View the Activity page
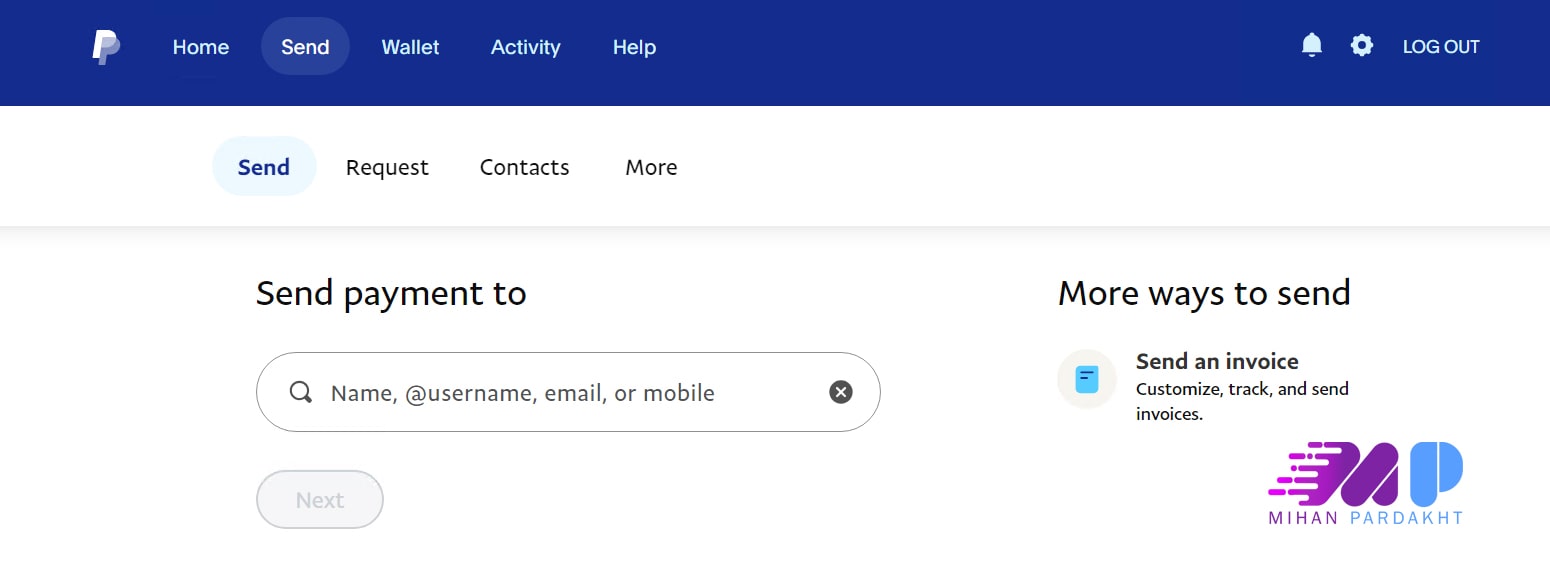Image resolution: width=1550 pixels, height=570 pixels. (525, 47)
